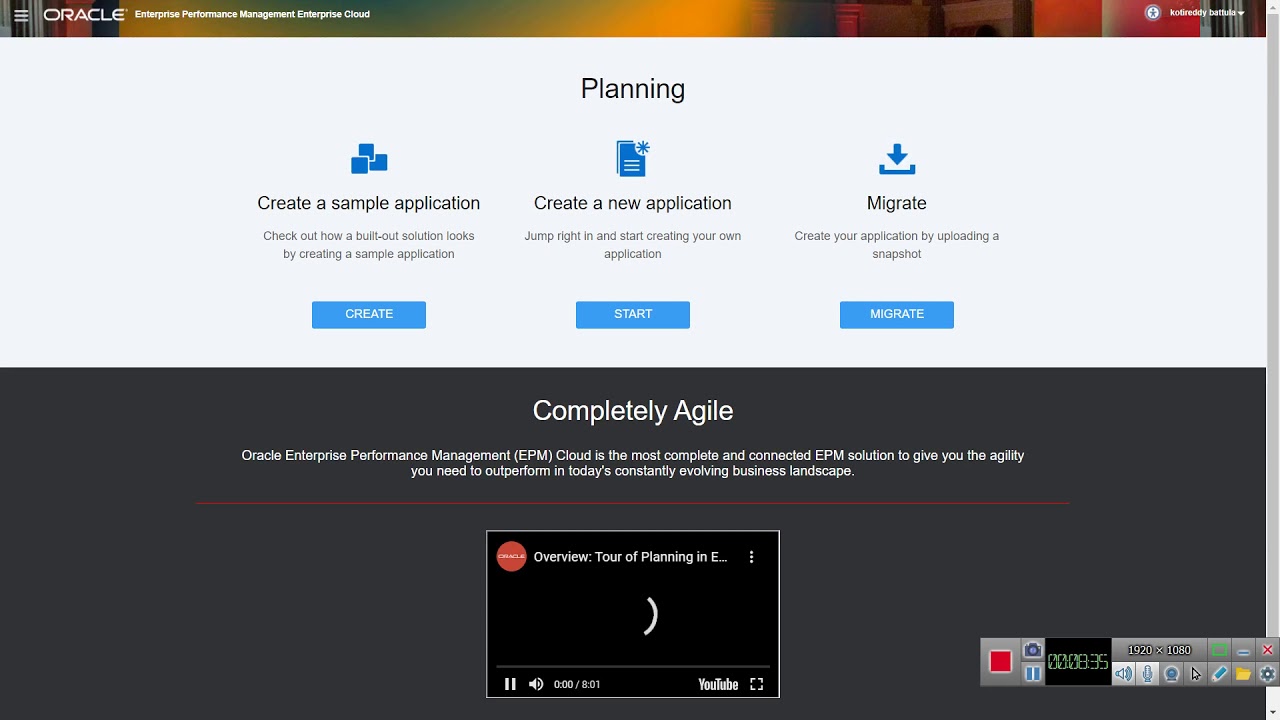Click the page vertical scrollbar
The width and height of the screenshot is (1280, 720).
coord(1273,360)
